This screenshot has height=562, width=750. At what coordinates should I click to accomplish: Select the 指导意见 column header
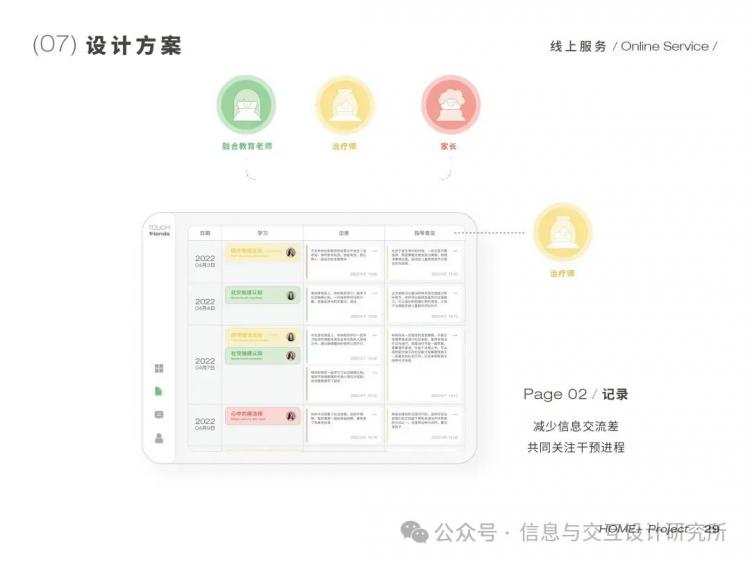[424, 233]
